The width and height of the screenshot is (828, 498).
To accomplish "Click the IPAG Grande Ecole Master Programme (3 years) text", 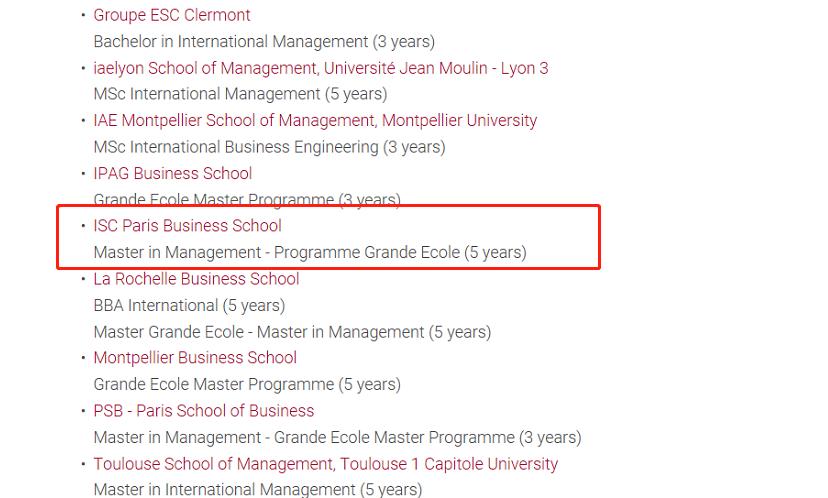I will [x=247, y=200].
